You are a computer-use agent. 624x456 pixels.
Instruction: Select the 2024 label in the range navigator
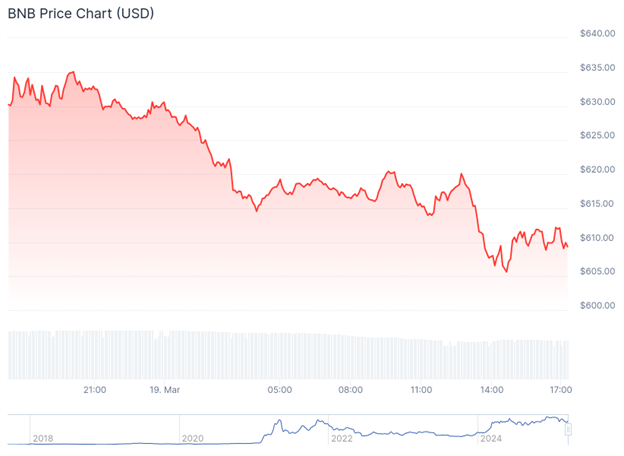[x=491, y=438]
